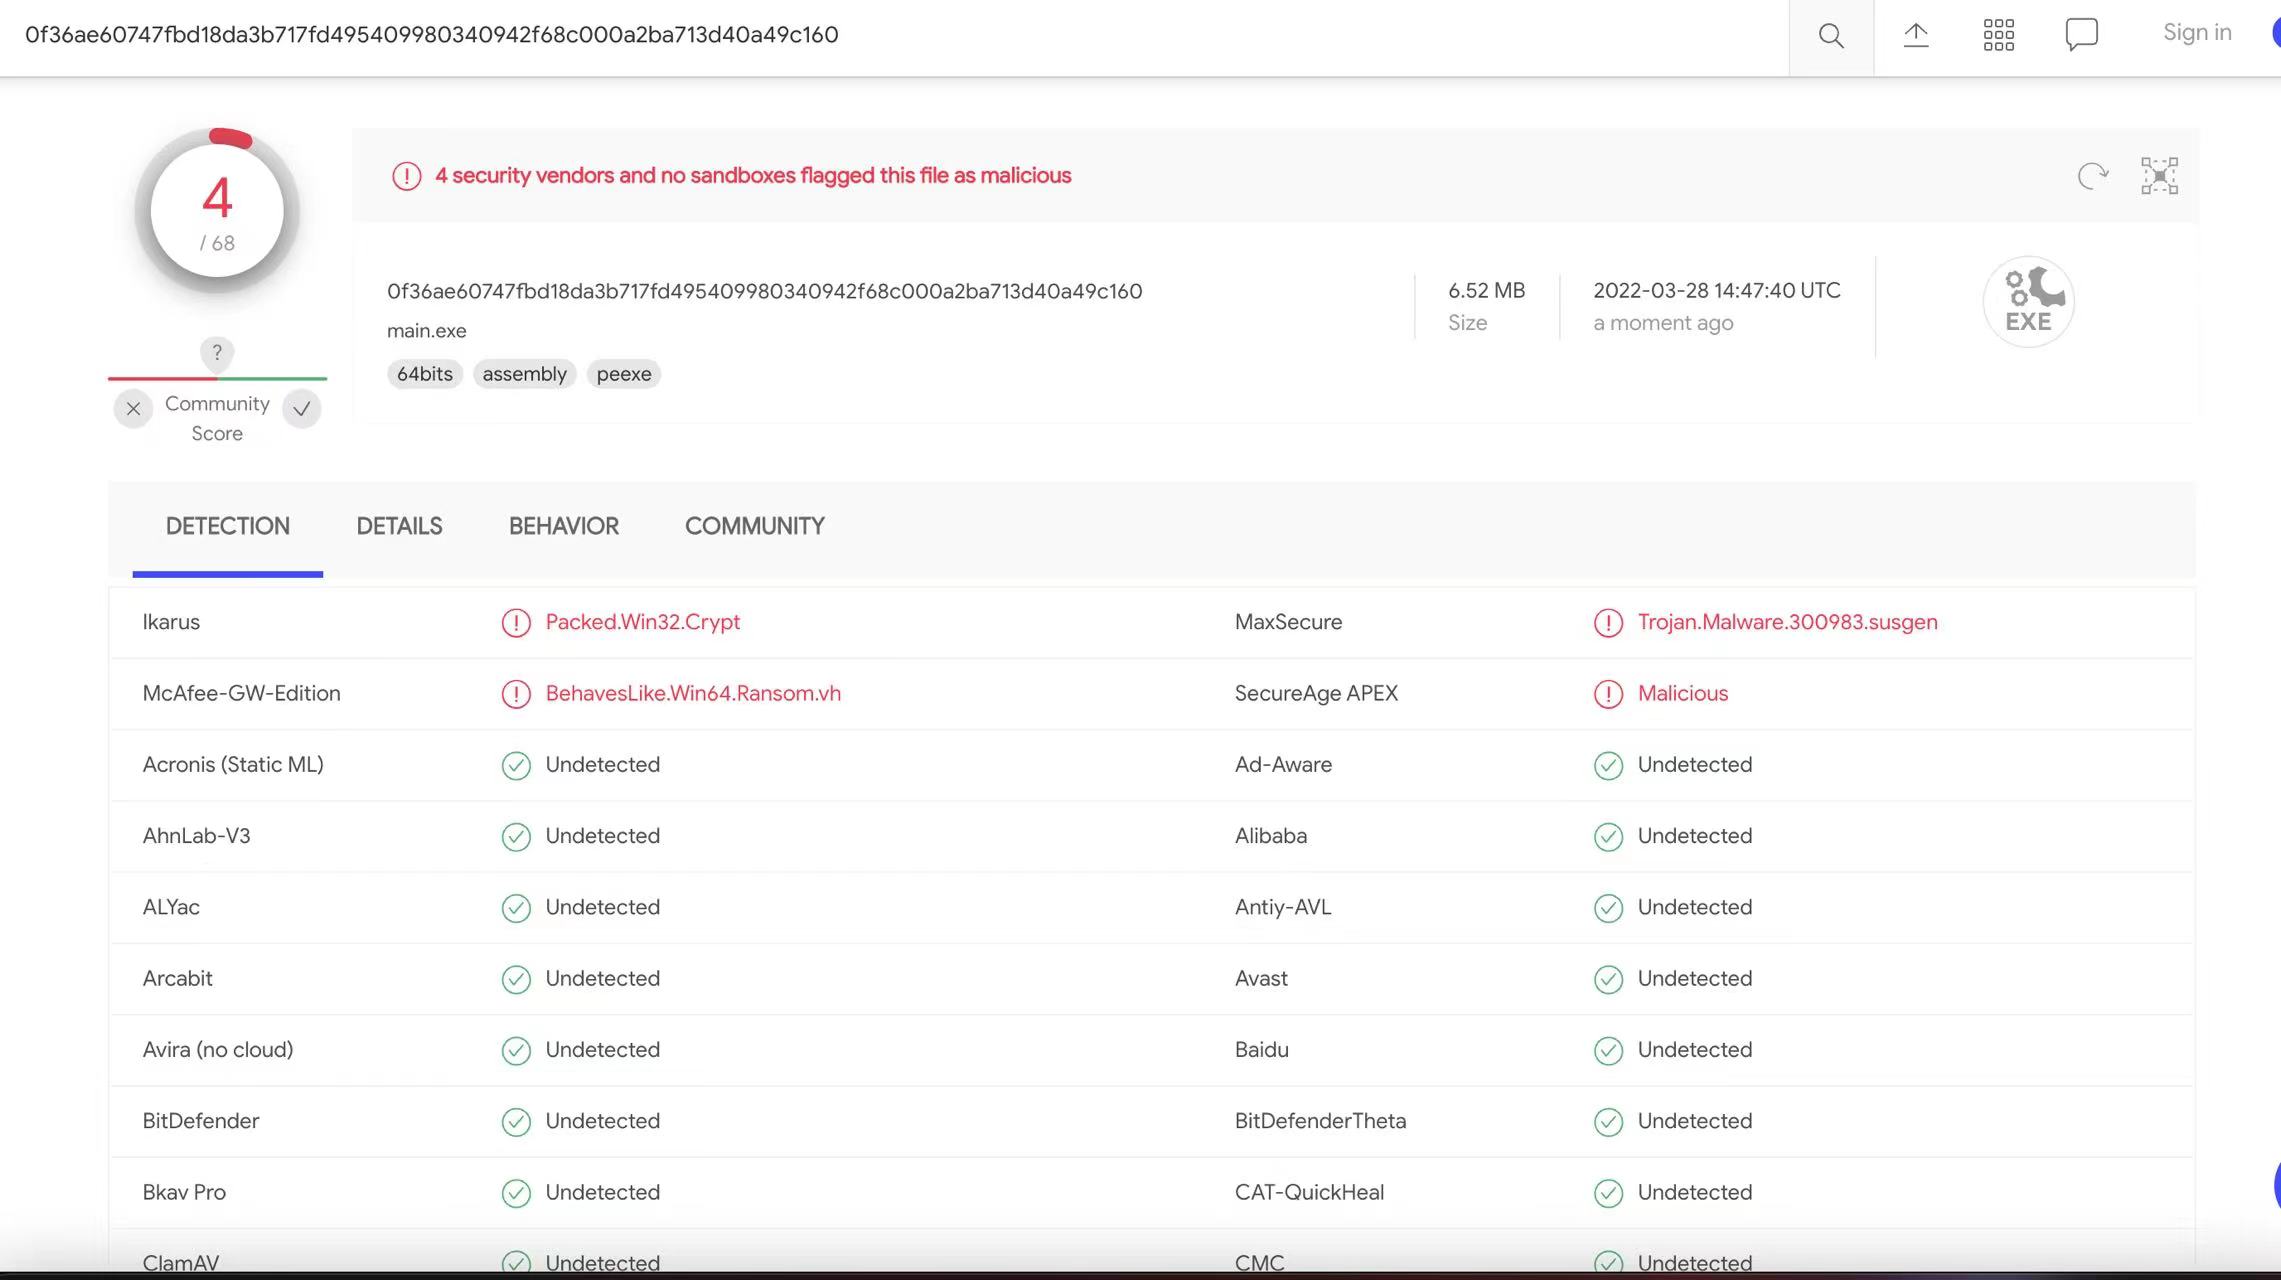Open the apps grid icon
The height and width of the screenshot is (1280, 2281).
point(1998,35)
